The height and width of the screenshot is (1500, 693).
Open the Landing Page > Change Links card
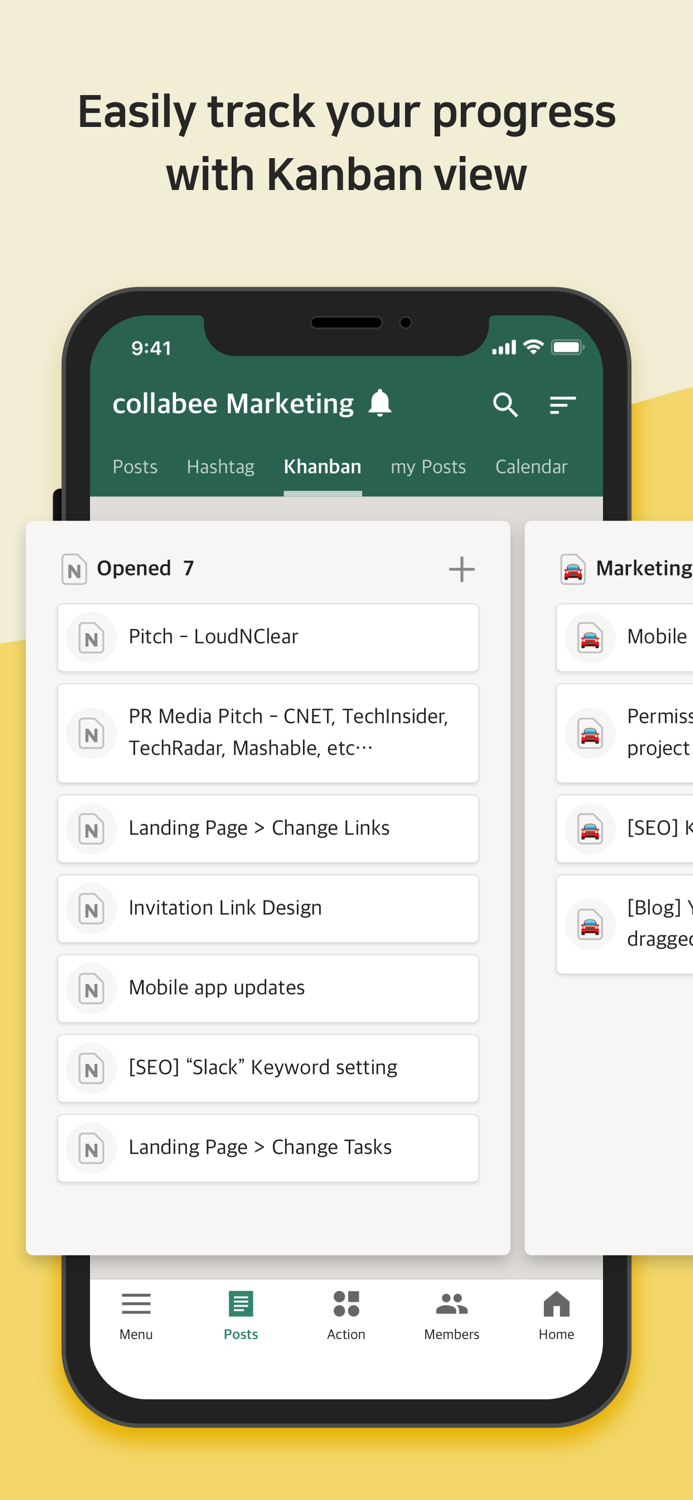click(267, 828)
